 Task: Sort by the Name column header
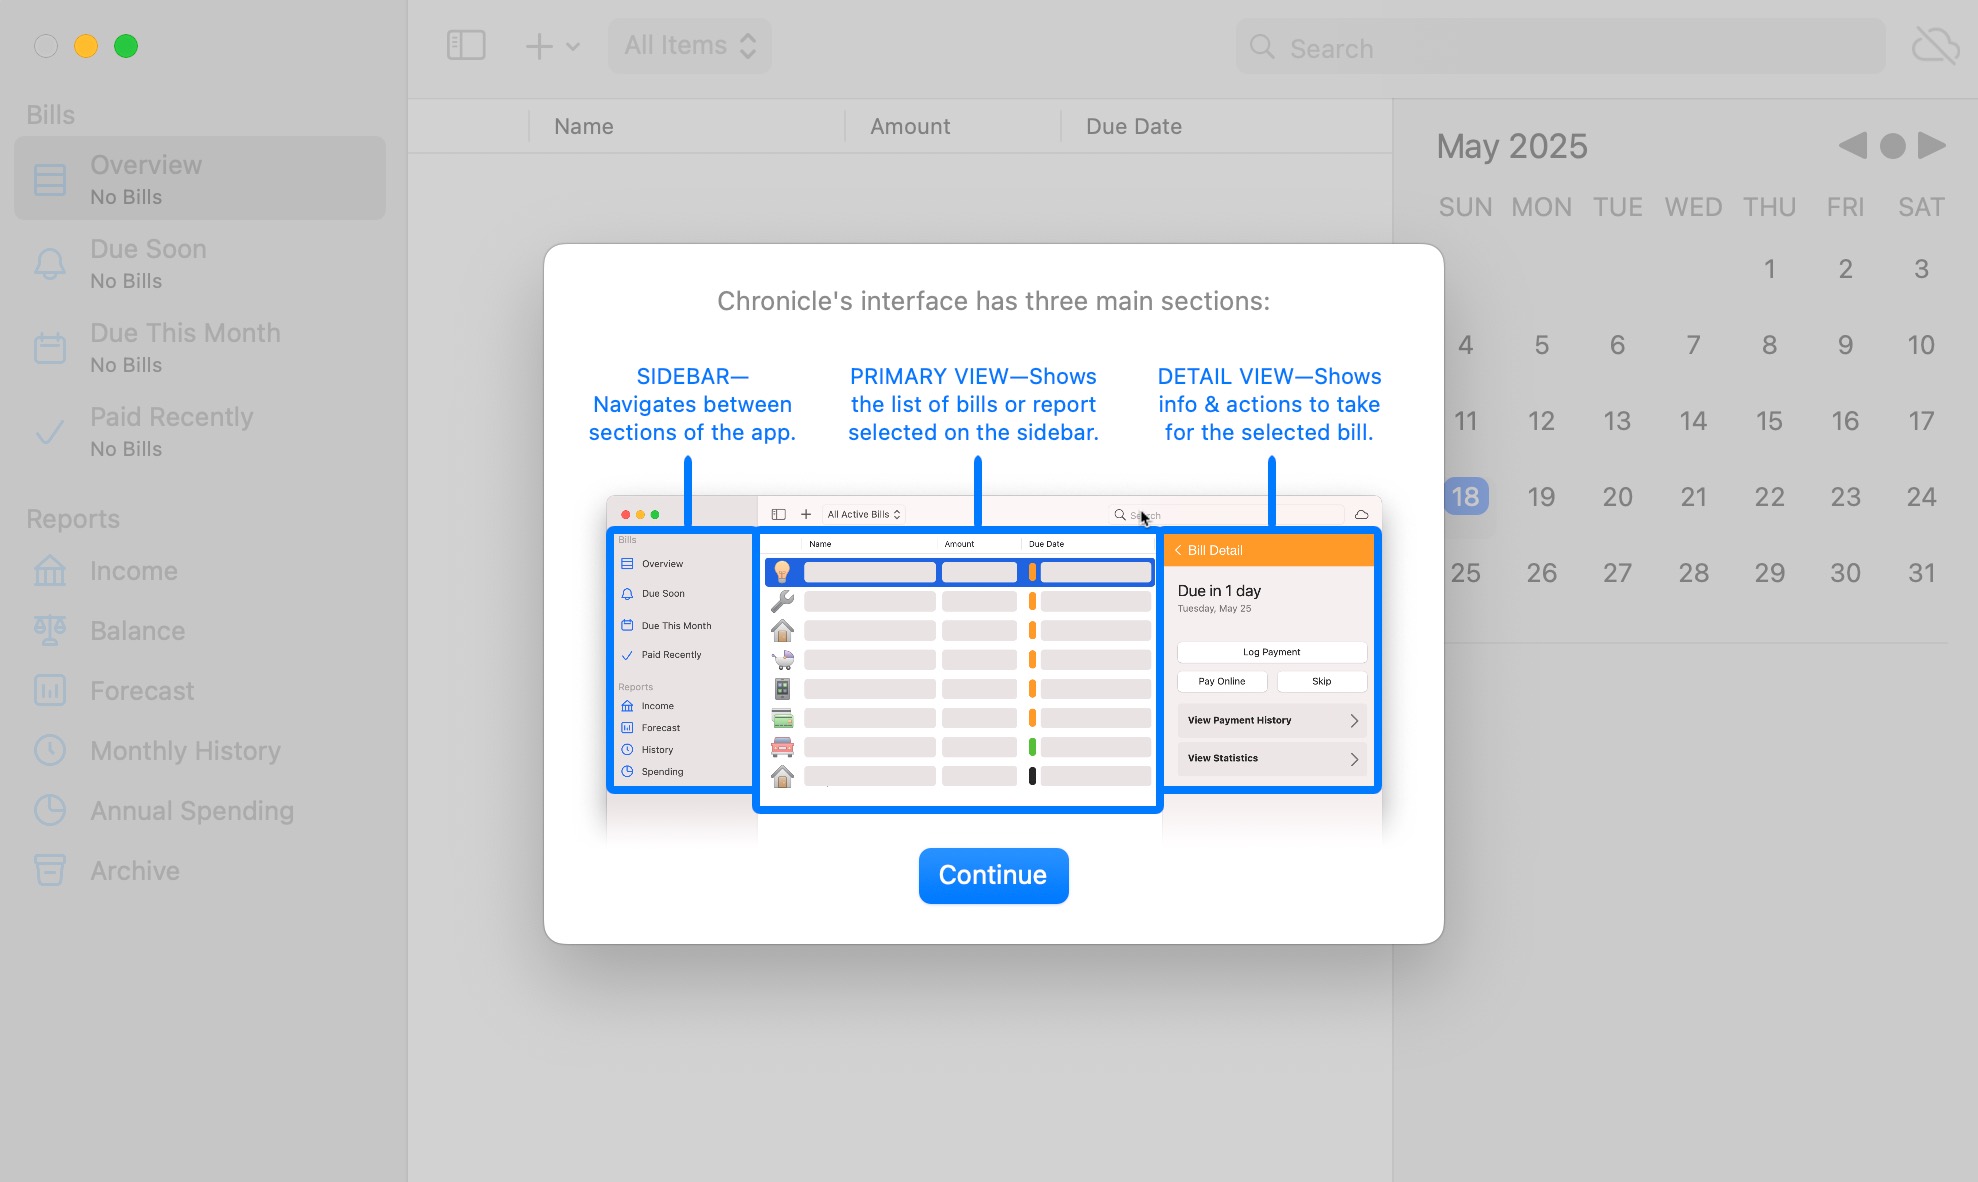686,126
